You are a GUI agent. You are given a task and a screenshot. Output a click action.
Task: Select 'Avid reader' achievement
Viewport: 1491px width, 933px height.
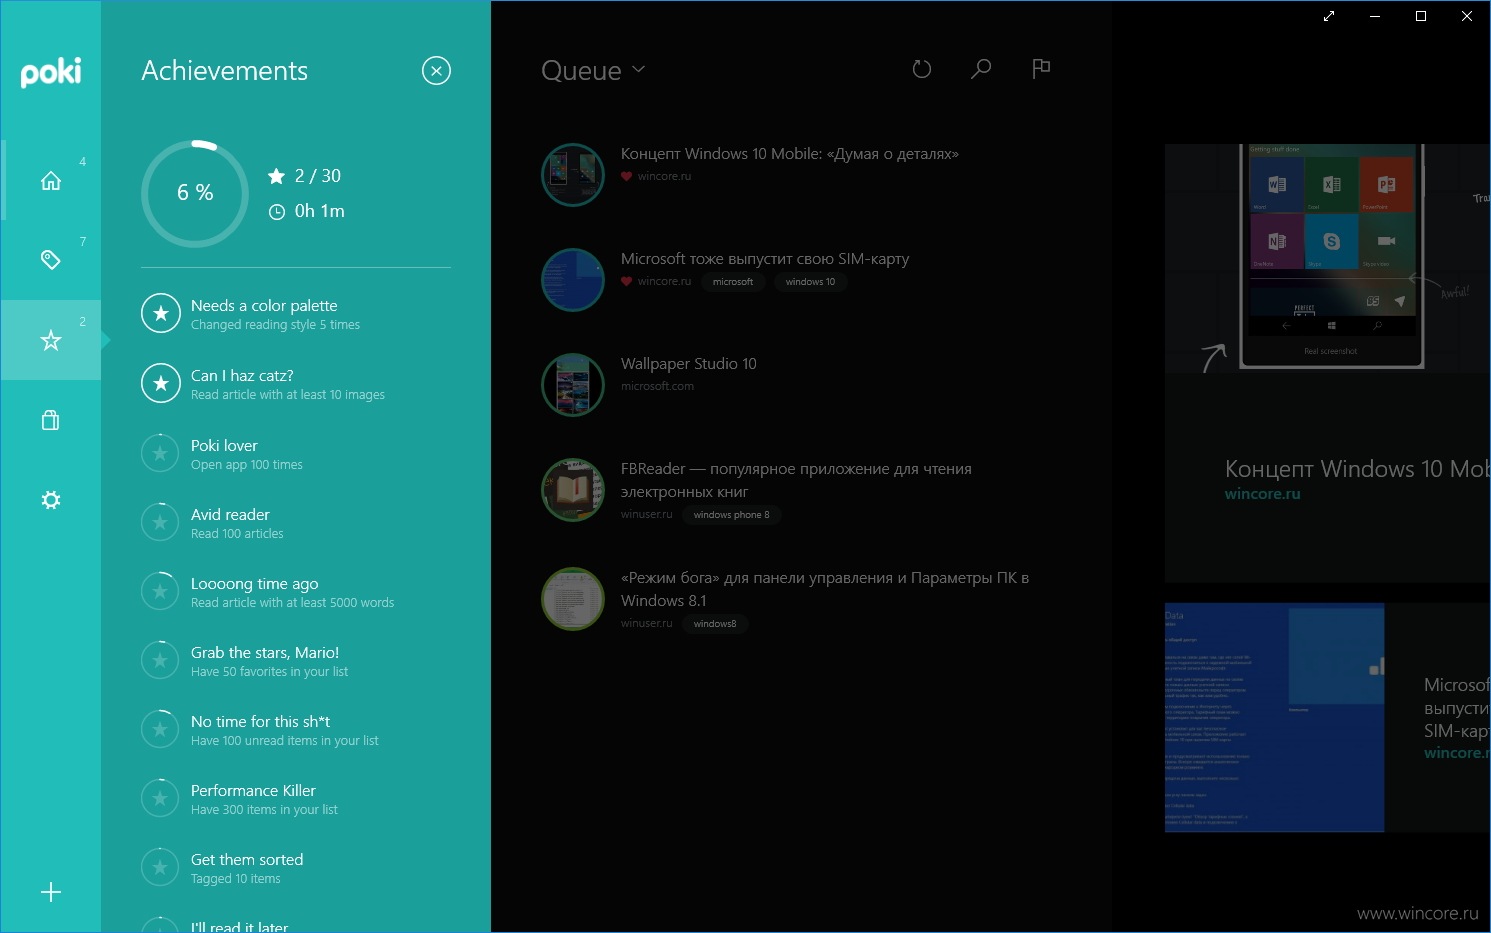(x=296, y=523)
